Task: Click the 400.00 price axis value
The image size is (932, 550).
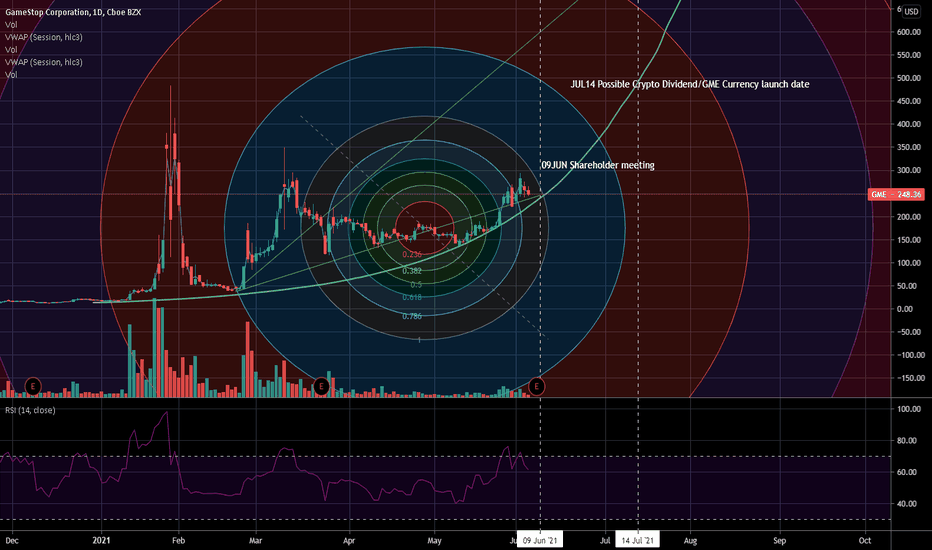Action: (x=909, y=124)
